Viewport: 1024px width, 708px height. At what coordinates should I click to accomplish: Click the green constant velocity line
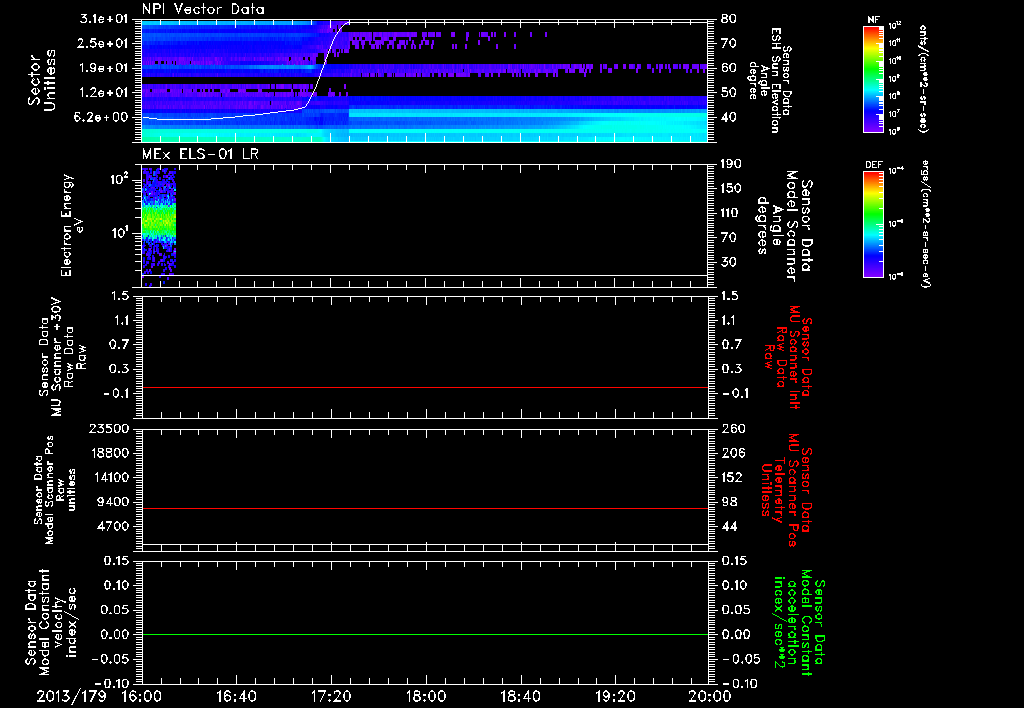[425, 634]
